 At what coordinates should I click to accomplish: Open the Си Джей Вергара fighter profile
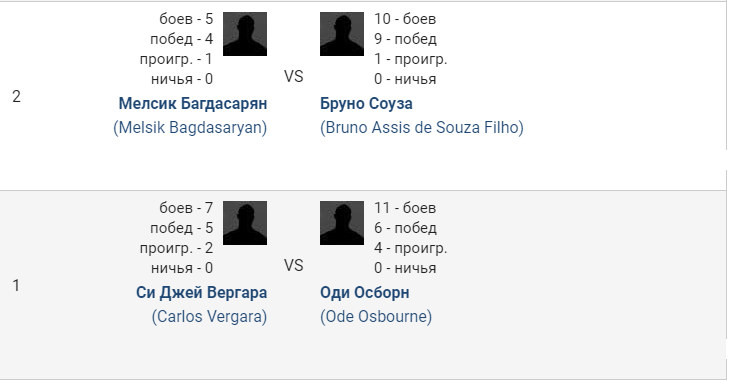(x=201, y=292)
